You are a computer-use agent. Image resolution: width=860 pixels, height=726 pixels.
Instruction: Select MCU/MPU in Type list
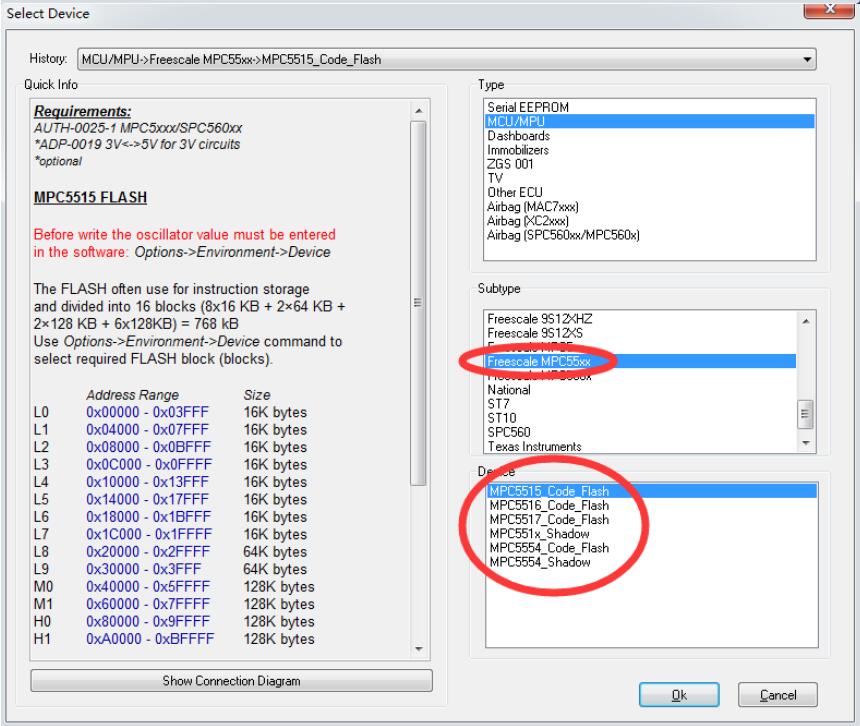point(649,121)
